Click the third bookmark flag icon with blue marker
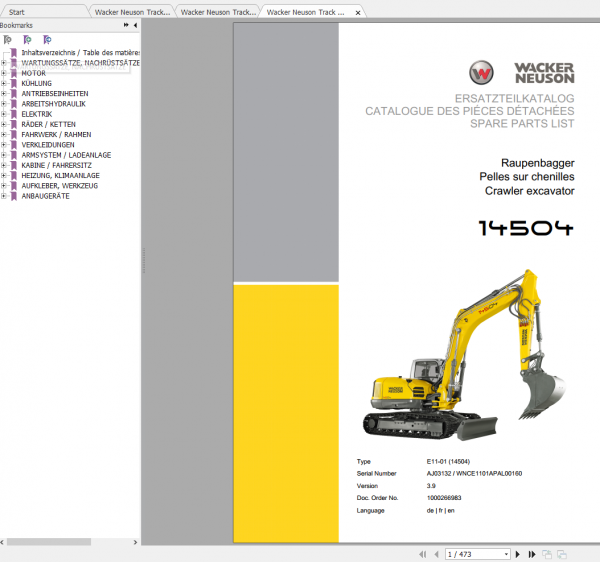The width and height of the screenshot is (600, 562). click(x=47, y=39)
